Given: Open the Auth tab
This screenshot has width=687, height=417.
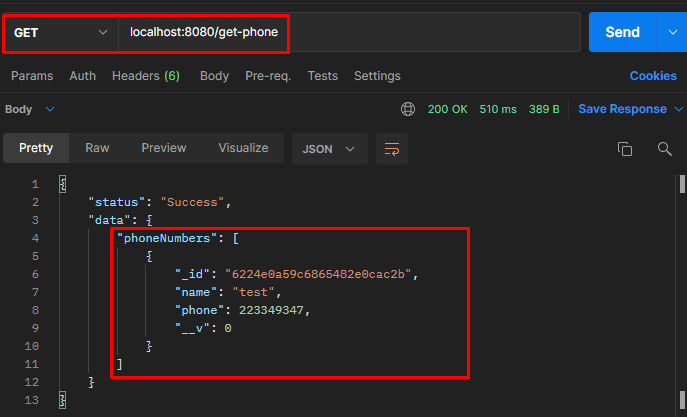Looking at the screenshot, I should coord(83,76).
